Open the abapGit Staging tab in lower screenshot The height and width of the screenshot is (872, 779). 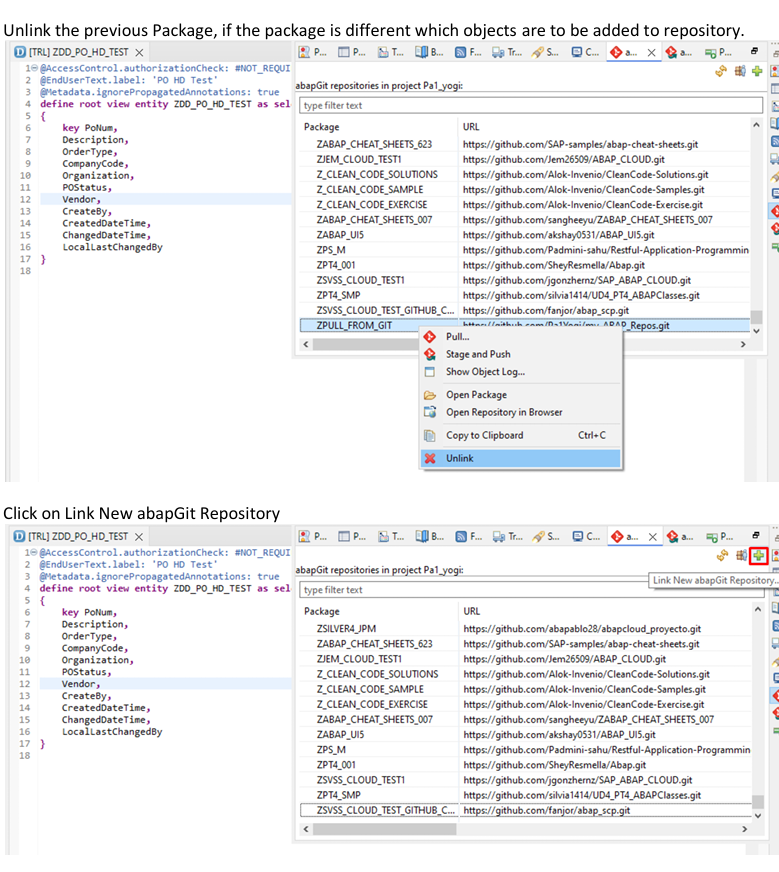[680, 537]
